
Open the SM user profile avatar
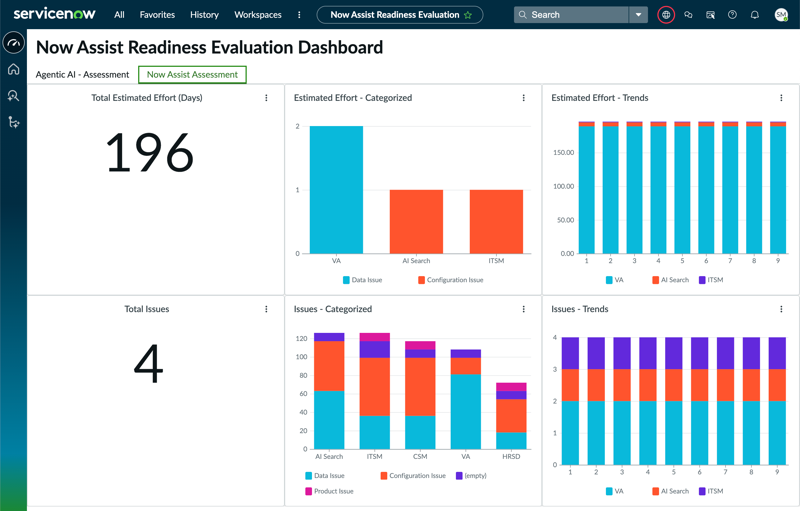[x=781, y=15]
